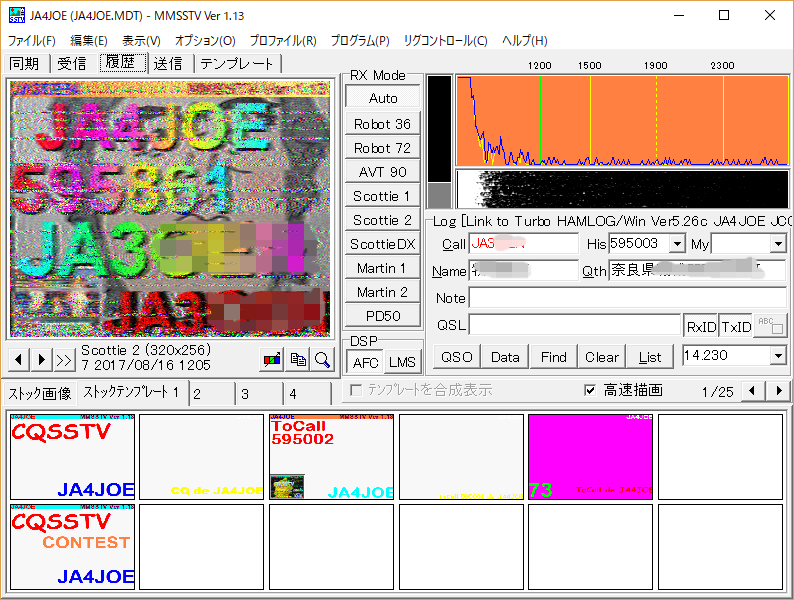Open stock template tab 2
The height and width of the screenshot is (600, 794).
(x=212, y=393)
